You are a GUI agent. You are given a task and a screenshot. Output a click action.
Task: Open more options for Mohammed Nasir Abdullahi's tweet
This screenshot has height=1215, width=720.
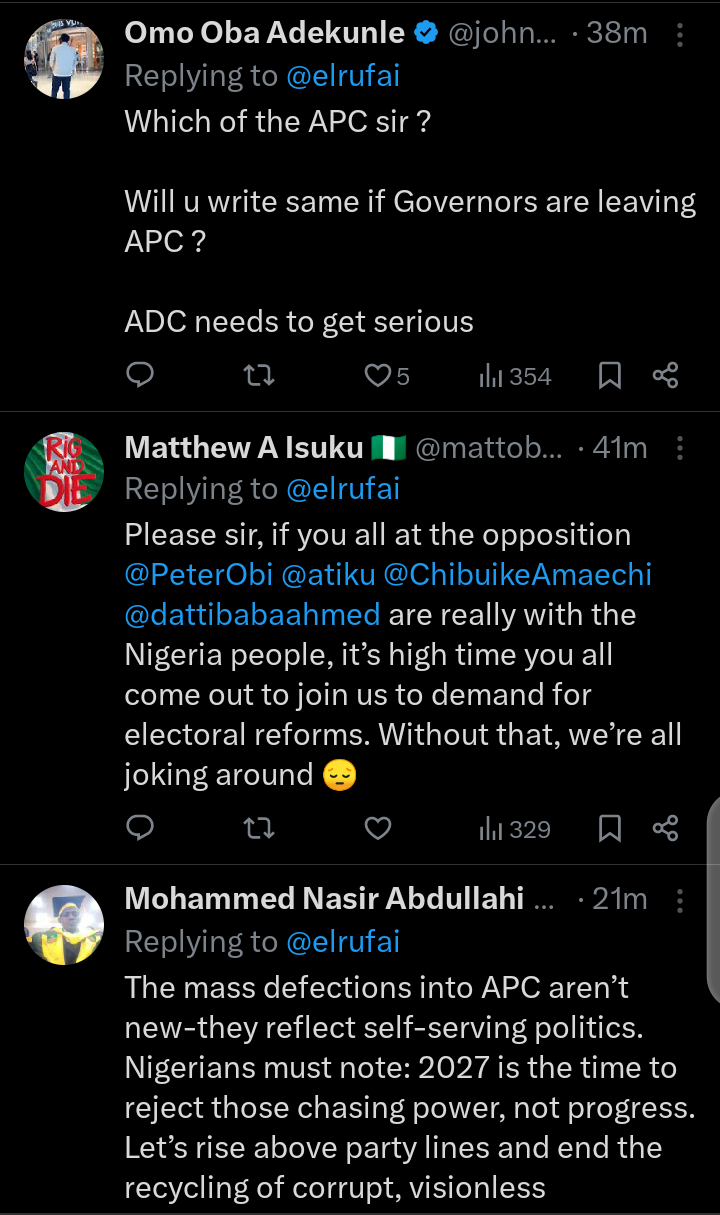pyautogui.click(x=680, y=900)
